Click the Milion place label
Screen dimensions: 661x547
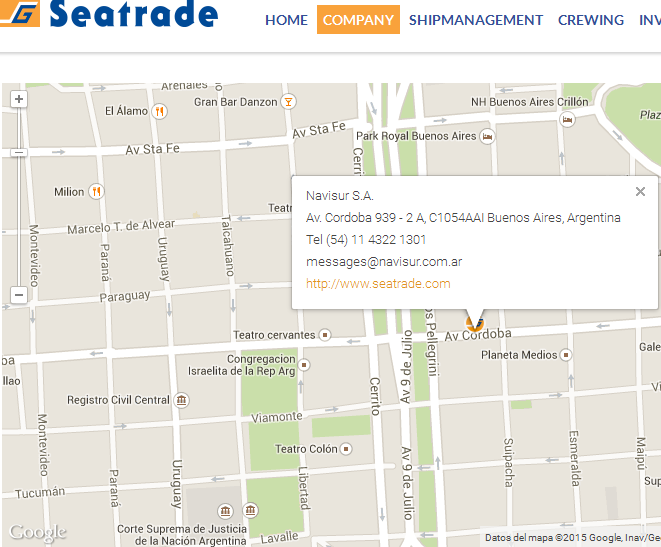[x=69, y=192]
